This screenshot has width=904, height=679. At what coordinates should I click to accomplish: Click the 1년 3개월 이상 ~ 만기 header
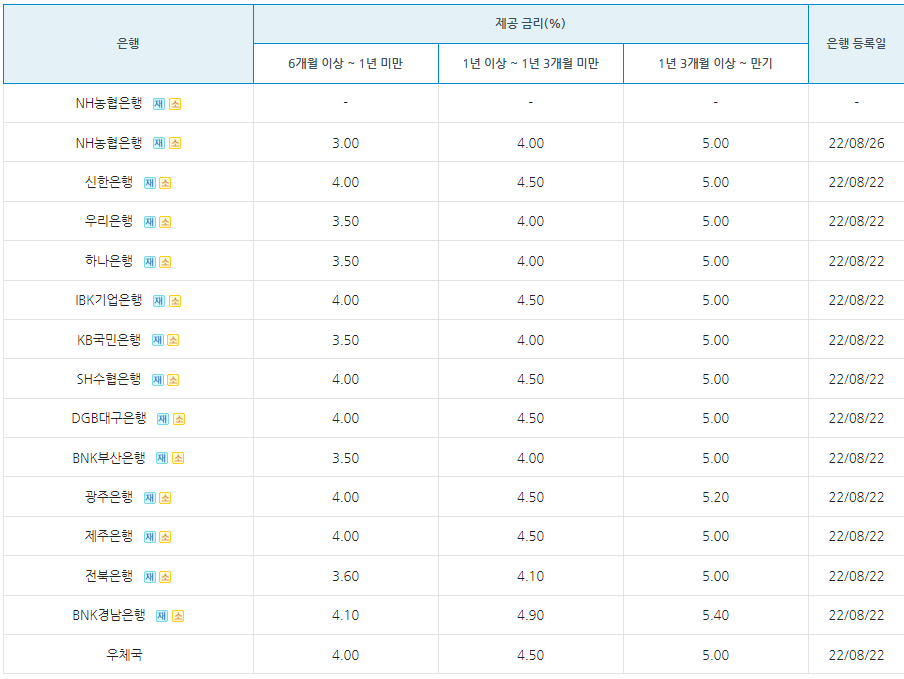click(715, 63)
